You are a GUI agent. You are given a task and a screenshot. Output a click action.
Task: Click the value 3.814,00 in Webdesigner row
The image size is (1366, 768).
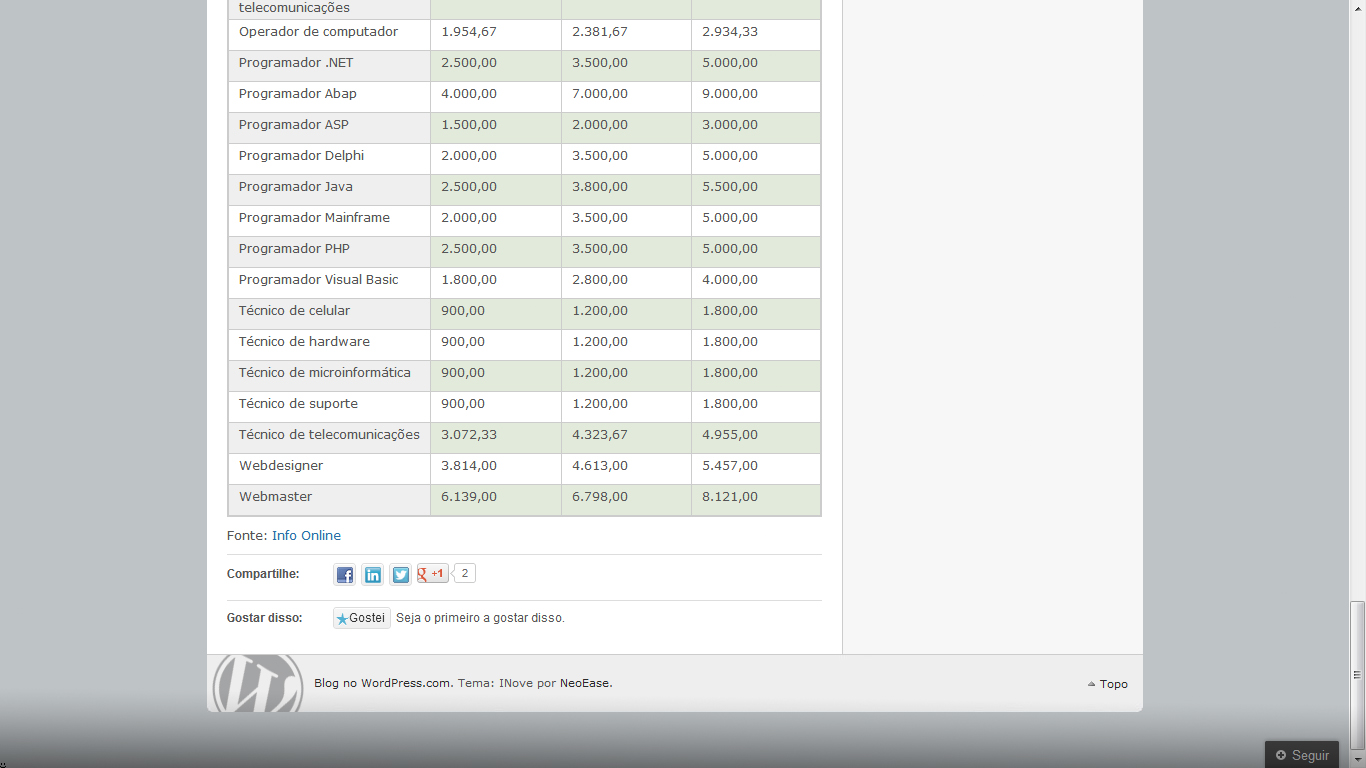tap(469, 466)
